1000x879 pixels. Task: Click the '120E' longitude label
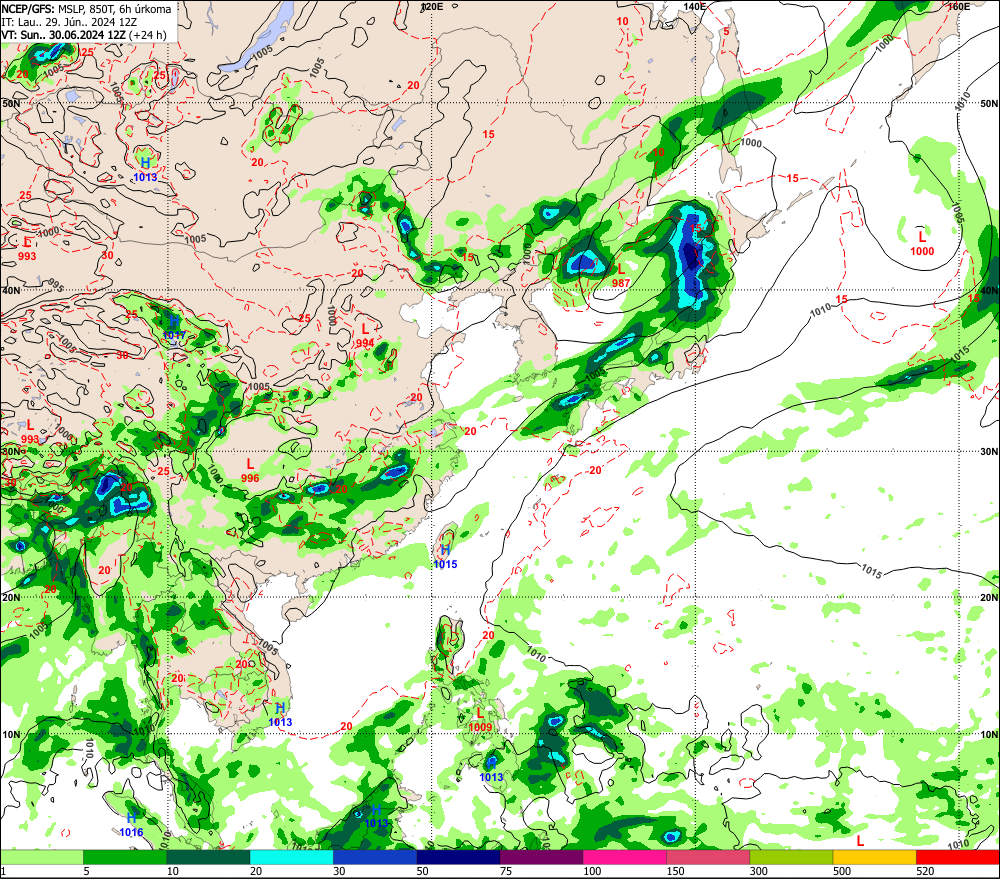coord(432,6)
